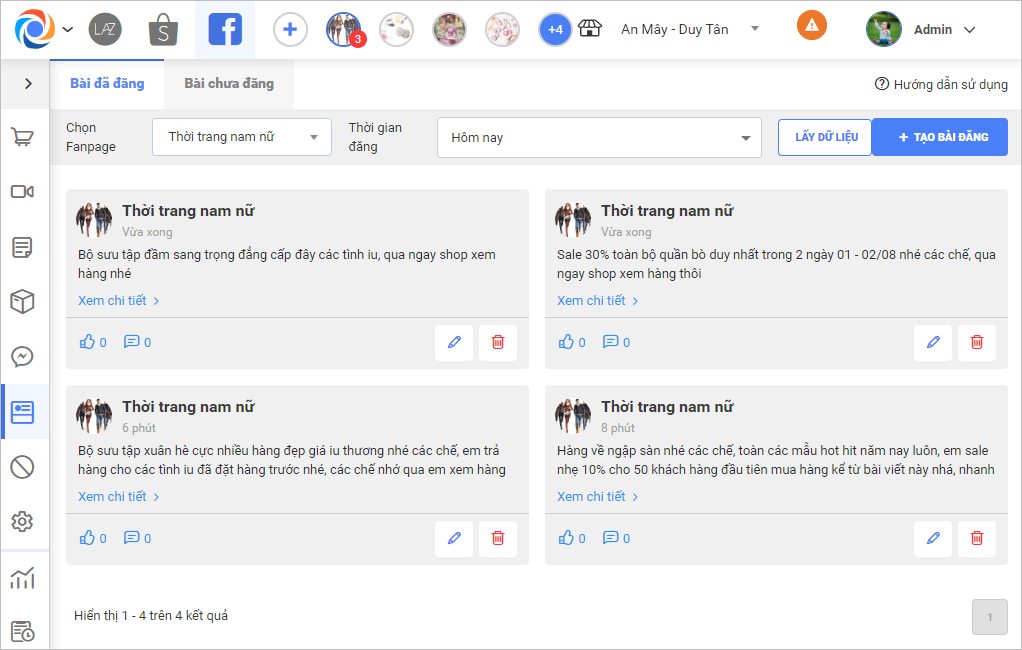Viewport: 1022px width, 650px height.
Task: Open the Chọn Fanpage dropdown
Action: point(242,137)
